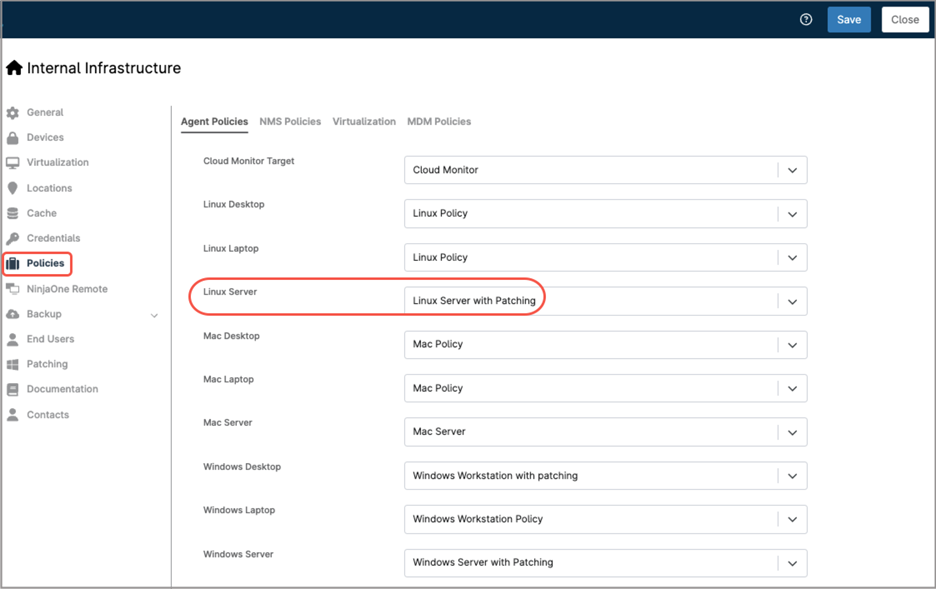Viewport: 936px width, 589px height.
Task: Open the Mac Server policy dropdown
Action: click(789, 432)
